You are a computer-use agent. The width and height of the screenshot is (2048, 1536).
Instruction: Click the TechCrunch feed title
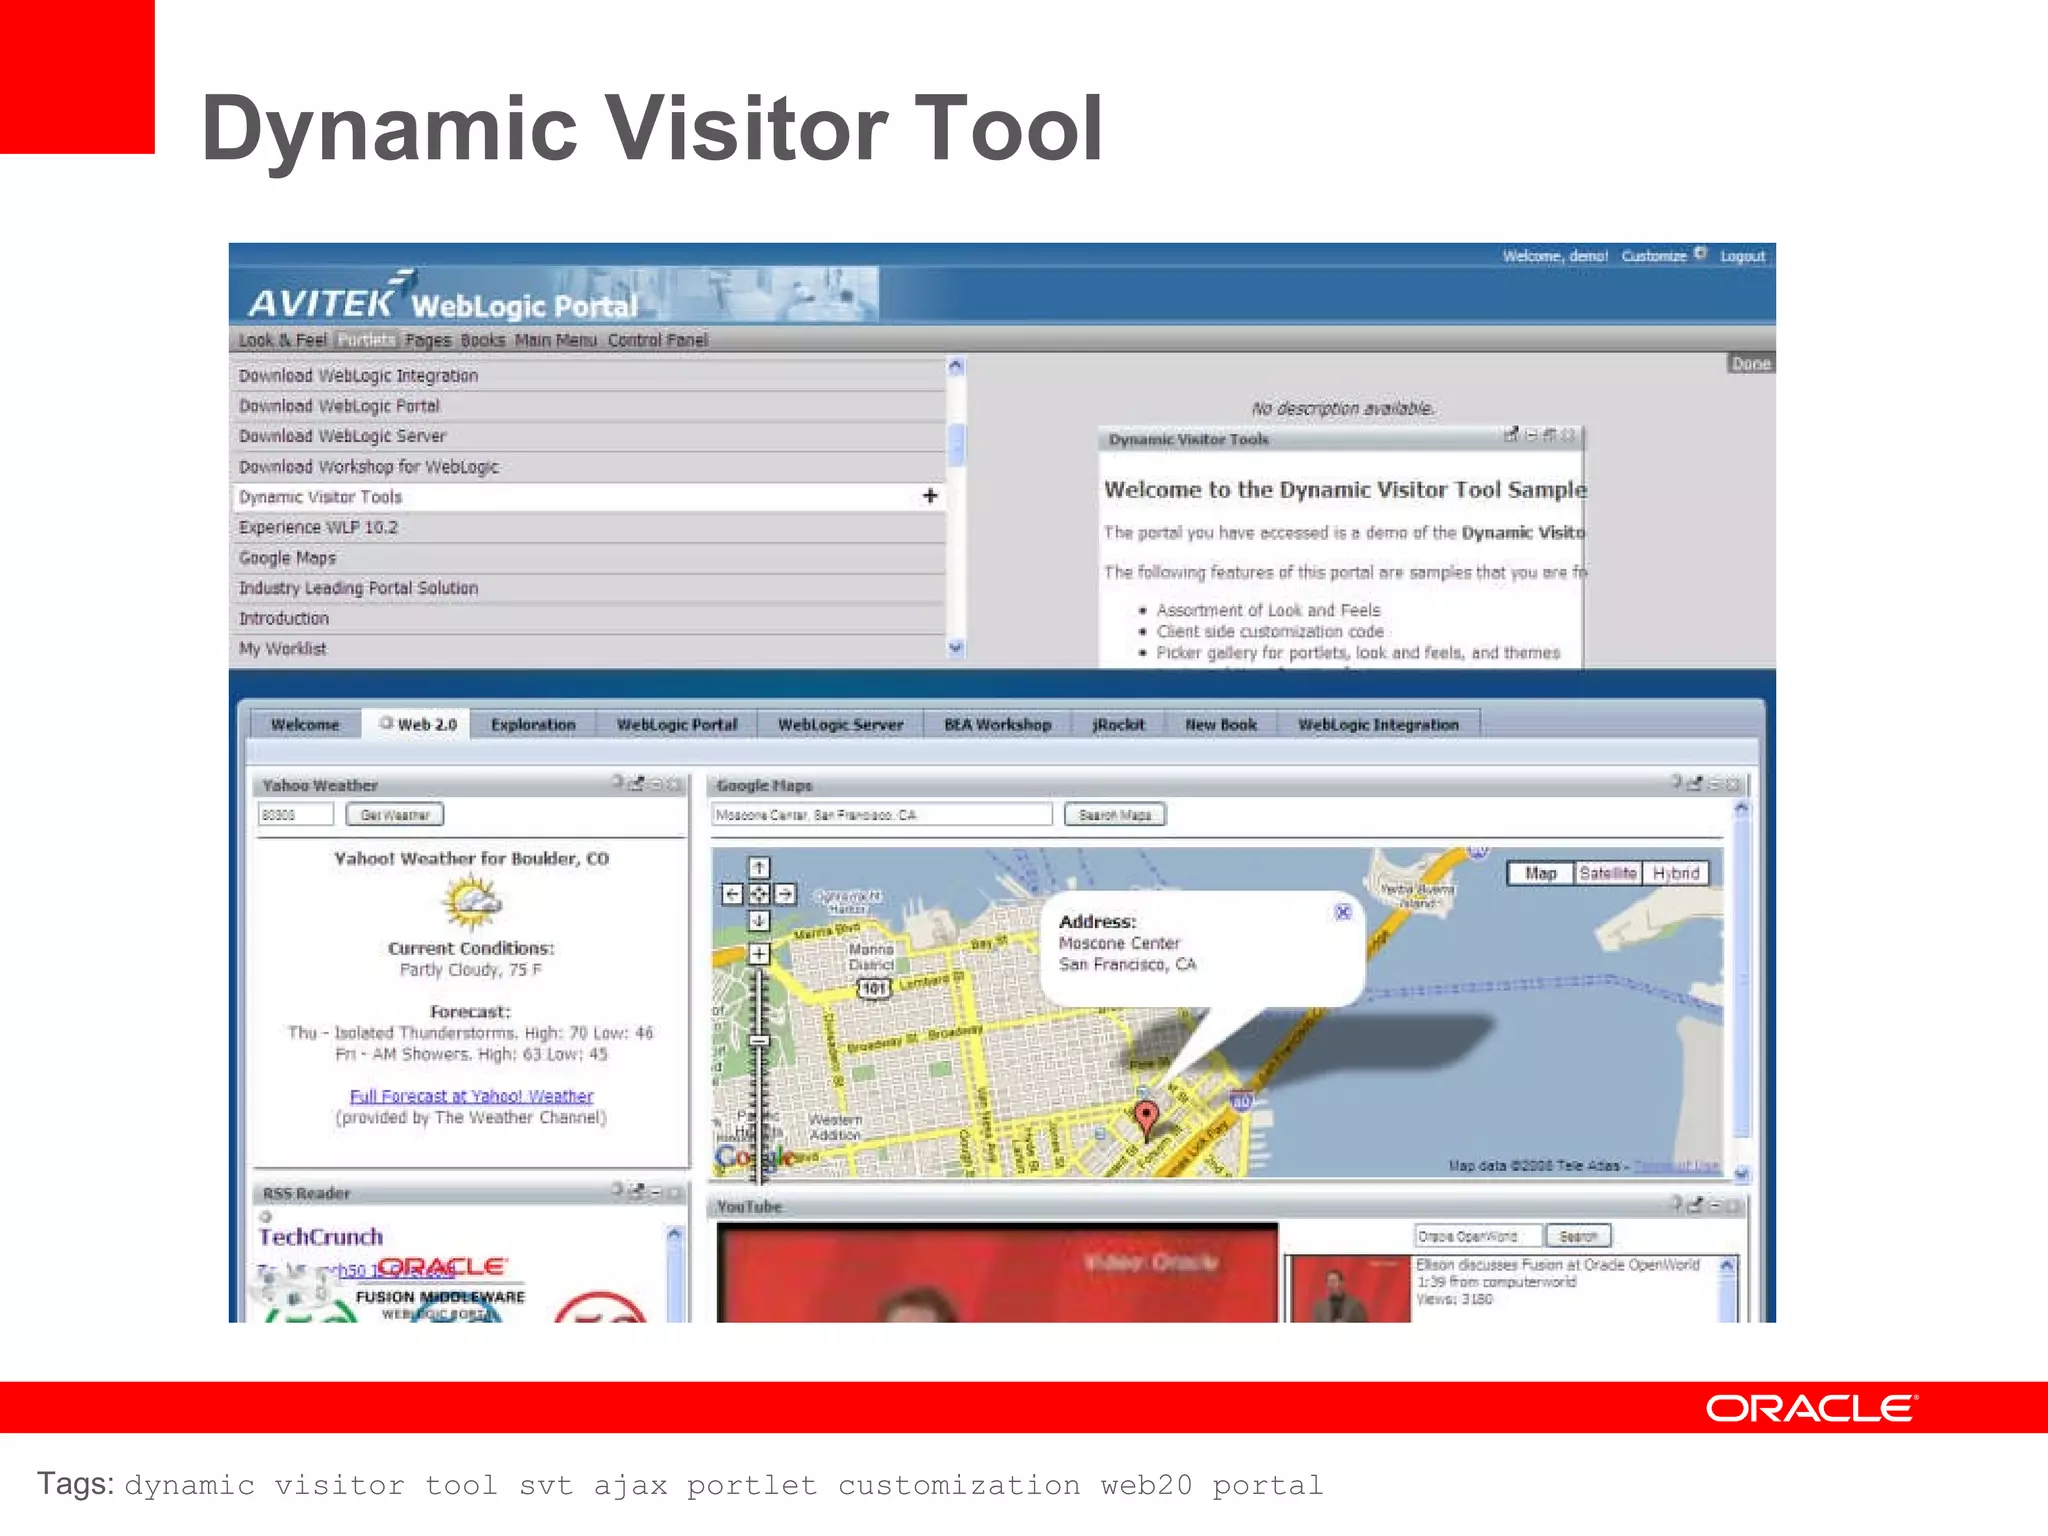coord(321,1237)
